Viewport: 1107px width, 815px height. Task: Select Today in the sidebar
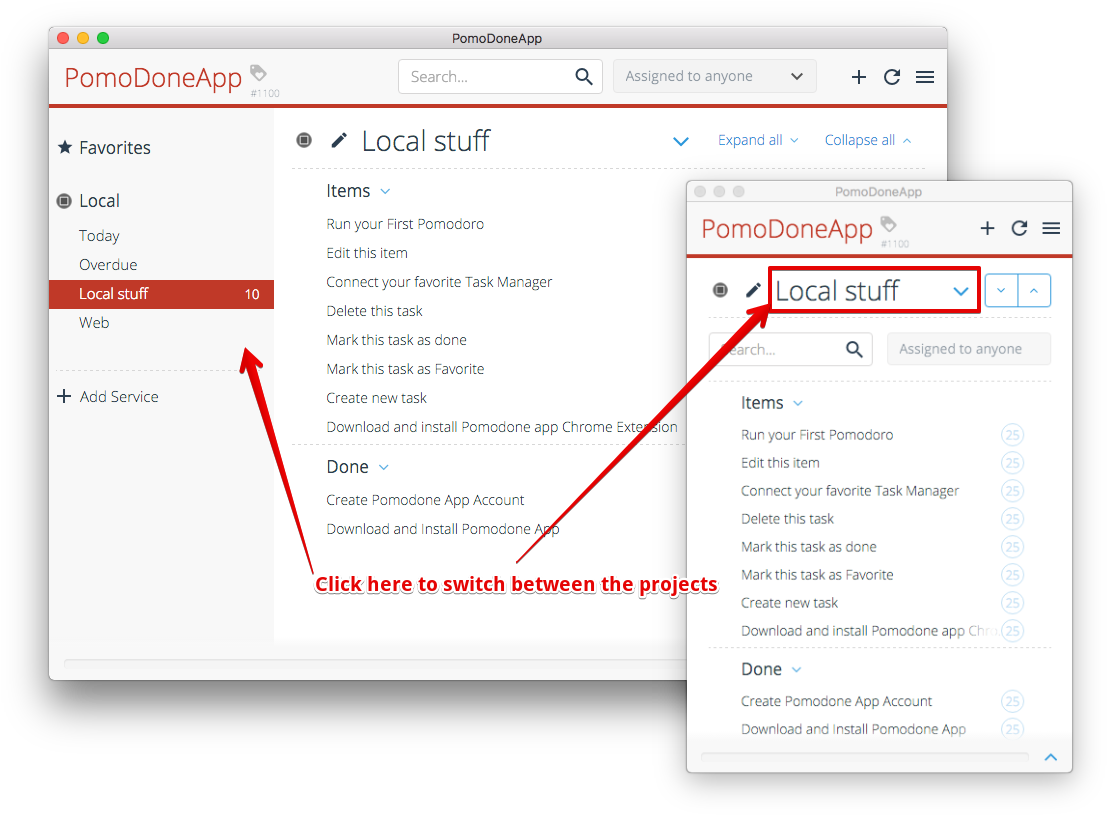click(99, 236)
